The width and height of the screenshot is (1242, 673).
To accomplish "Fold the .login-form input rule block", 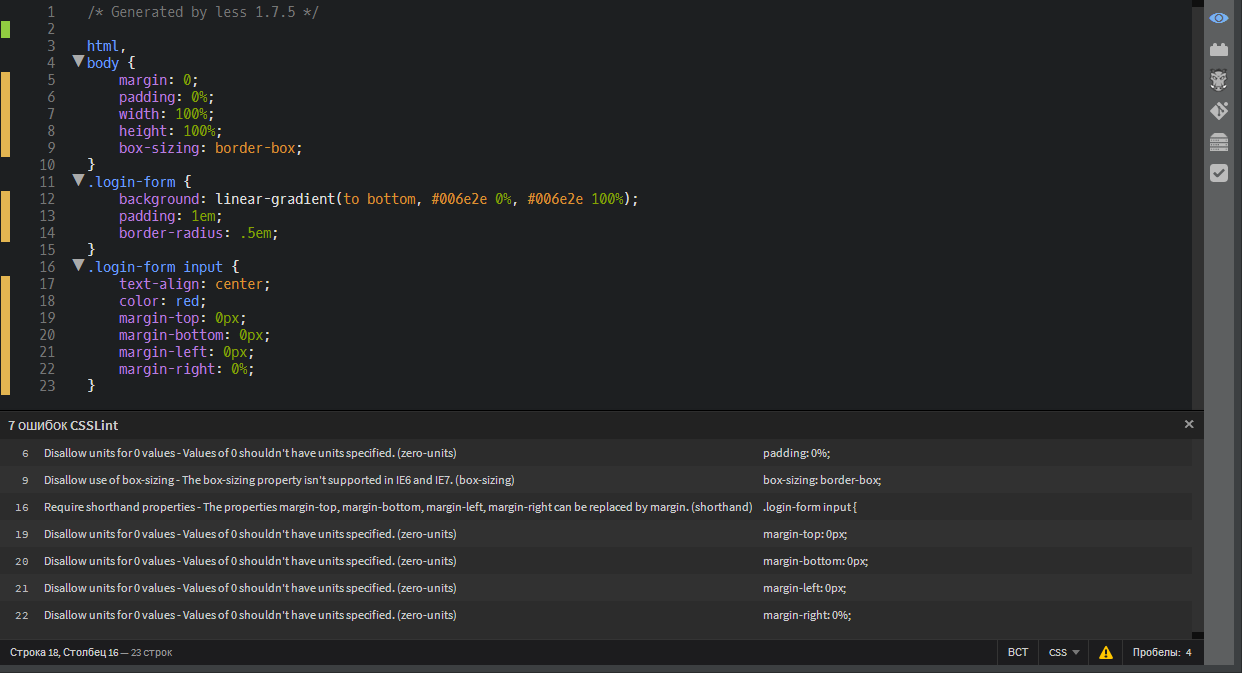I will 78,266.
